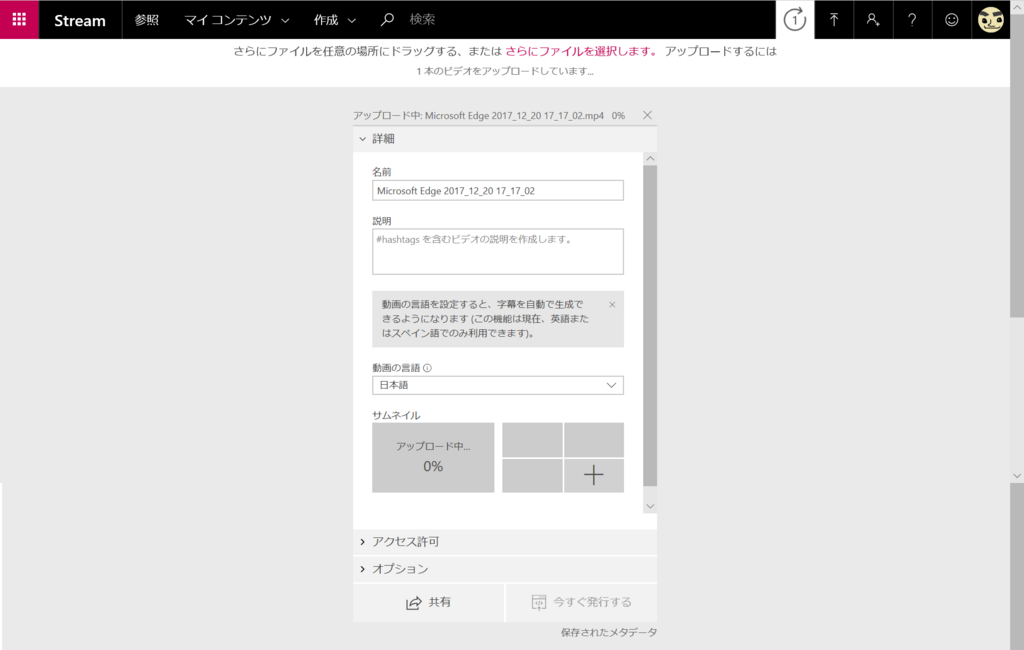Edit the 名前 field
Screen dimensions: 1024x650
[498, 191]
